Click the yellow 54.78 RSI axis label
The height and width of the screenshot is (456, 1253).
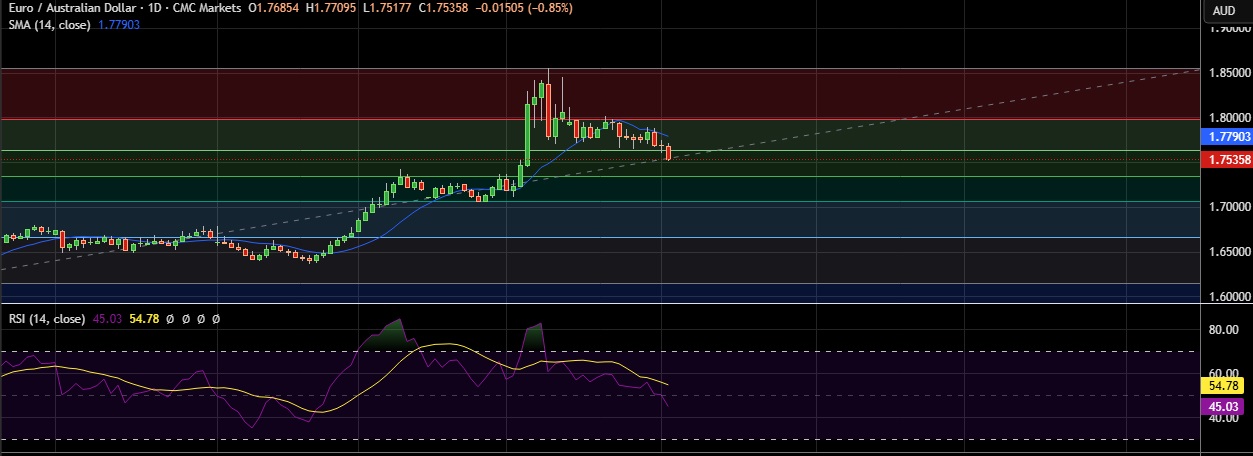click(1224, 385)
